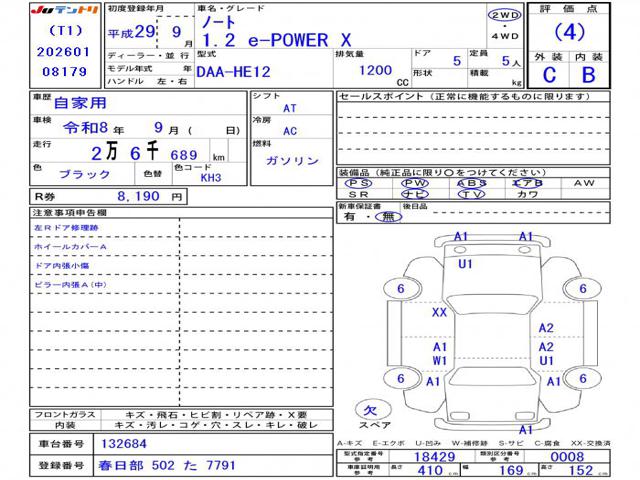Toggle circled ABS equipment mark
640x480 pixels.
[471, 183]
